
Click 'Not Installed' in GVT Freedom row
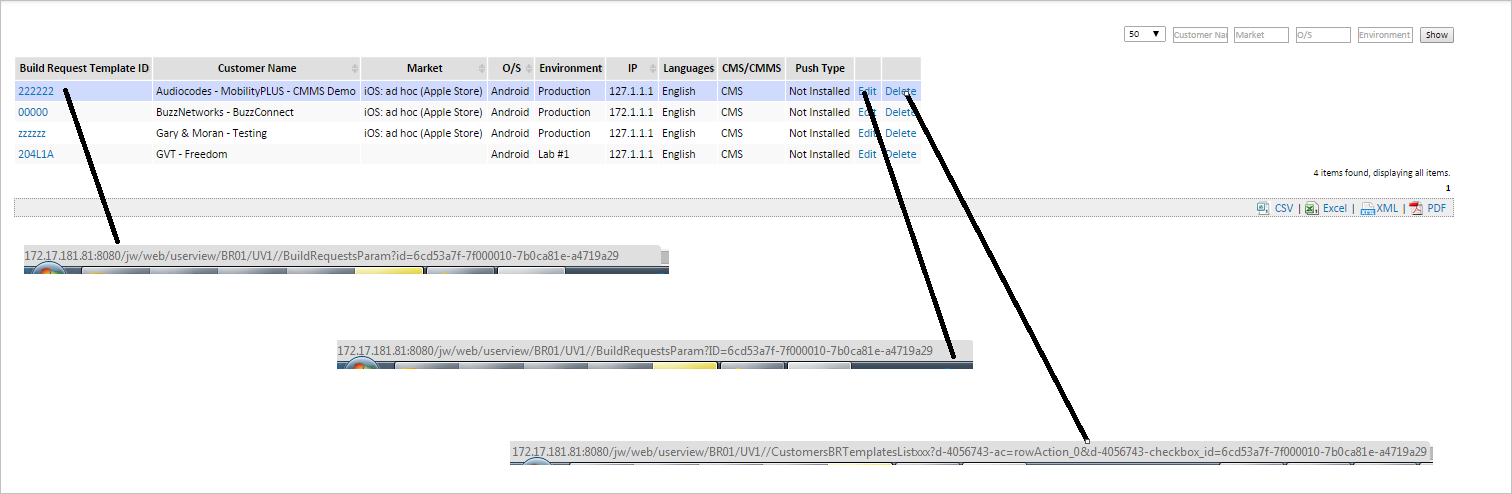(x=819, y=154)
